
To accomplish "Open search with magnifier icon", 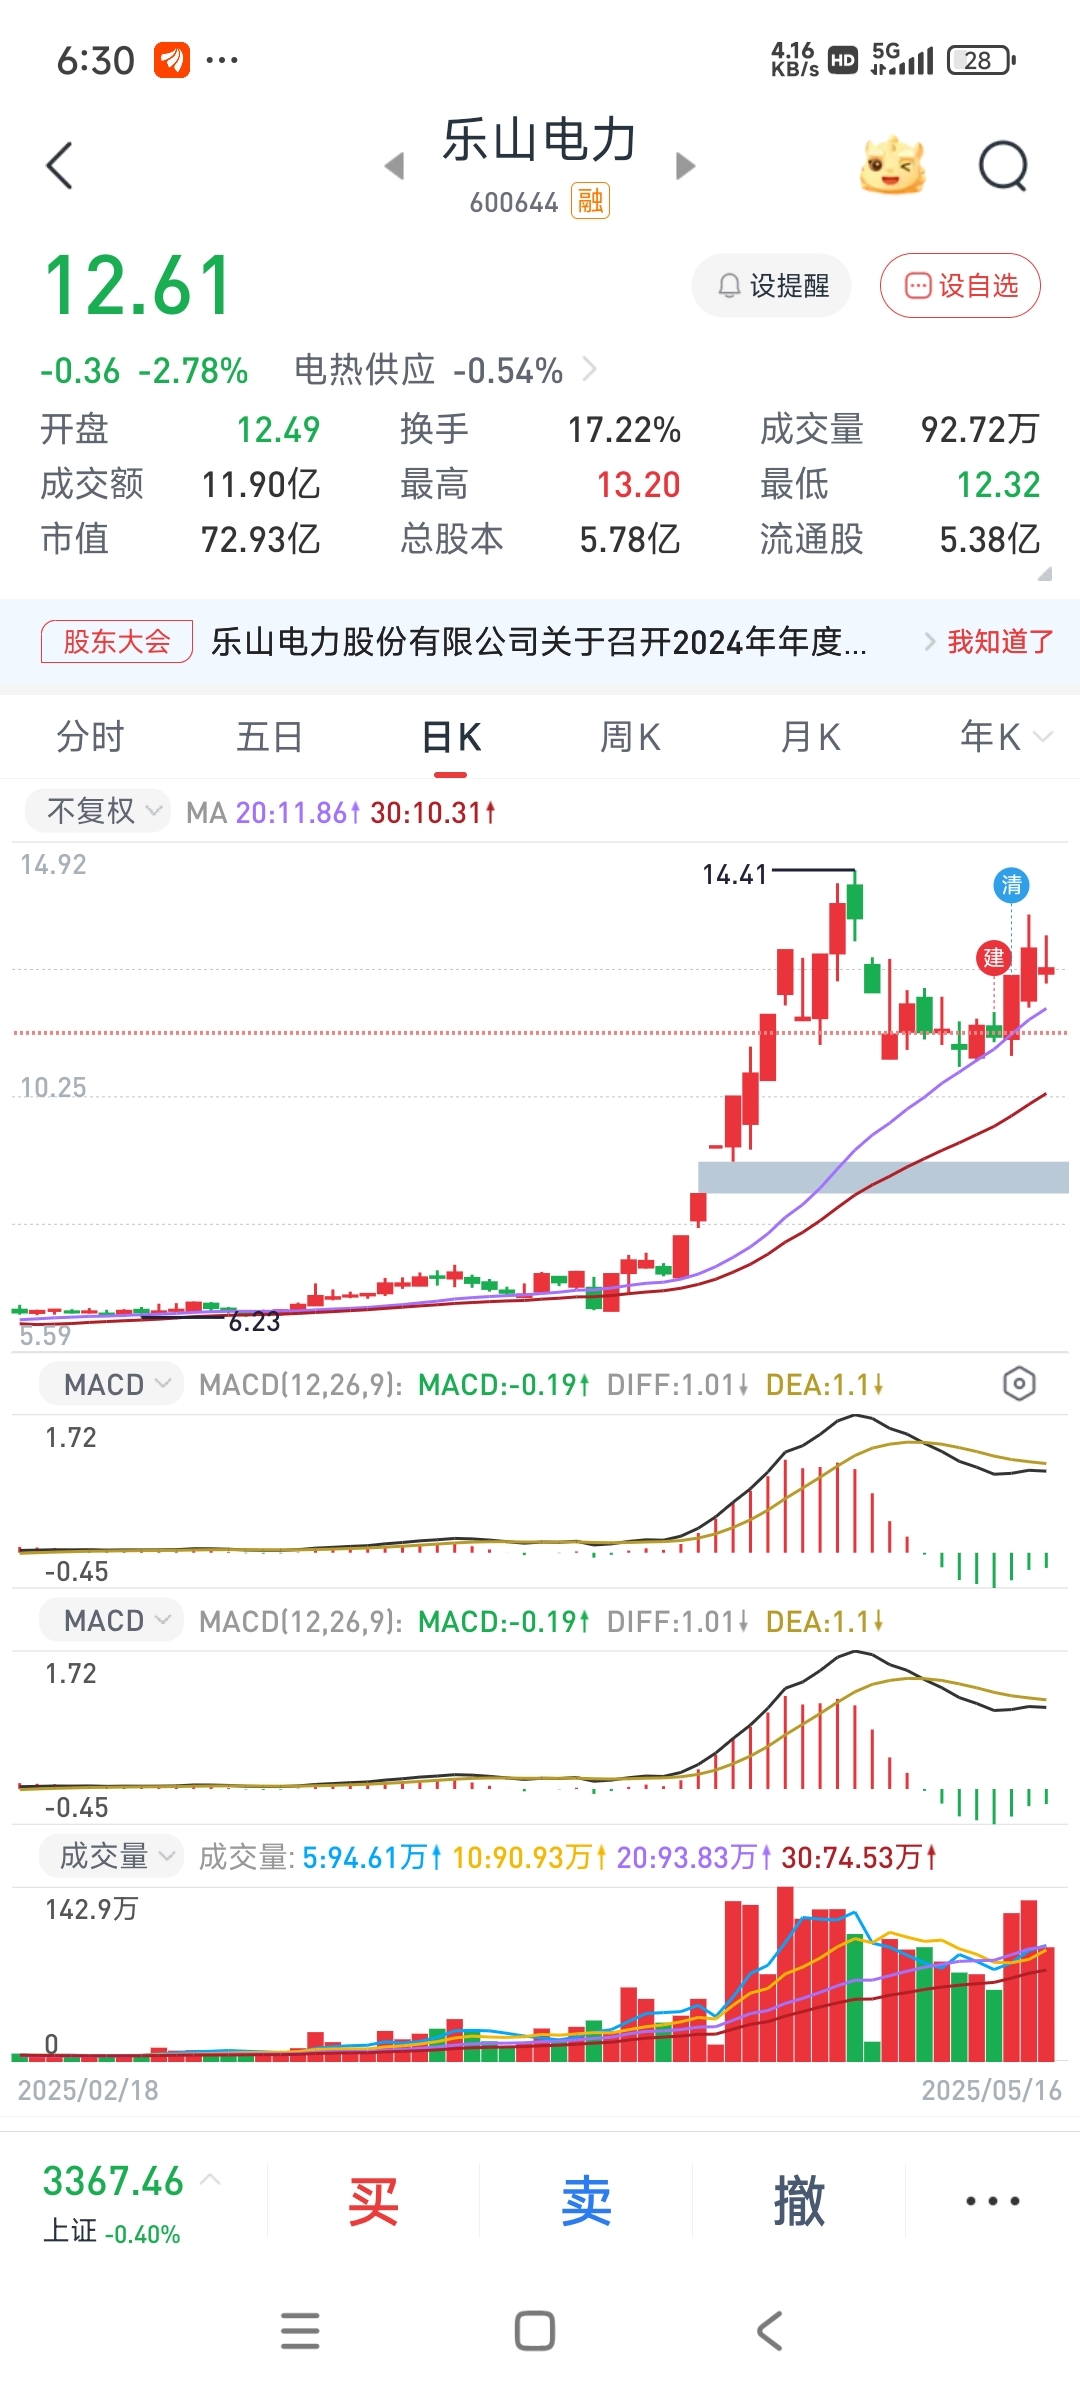I will pyautogui.click(x=1003, y=166).
